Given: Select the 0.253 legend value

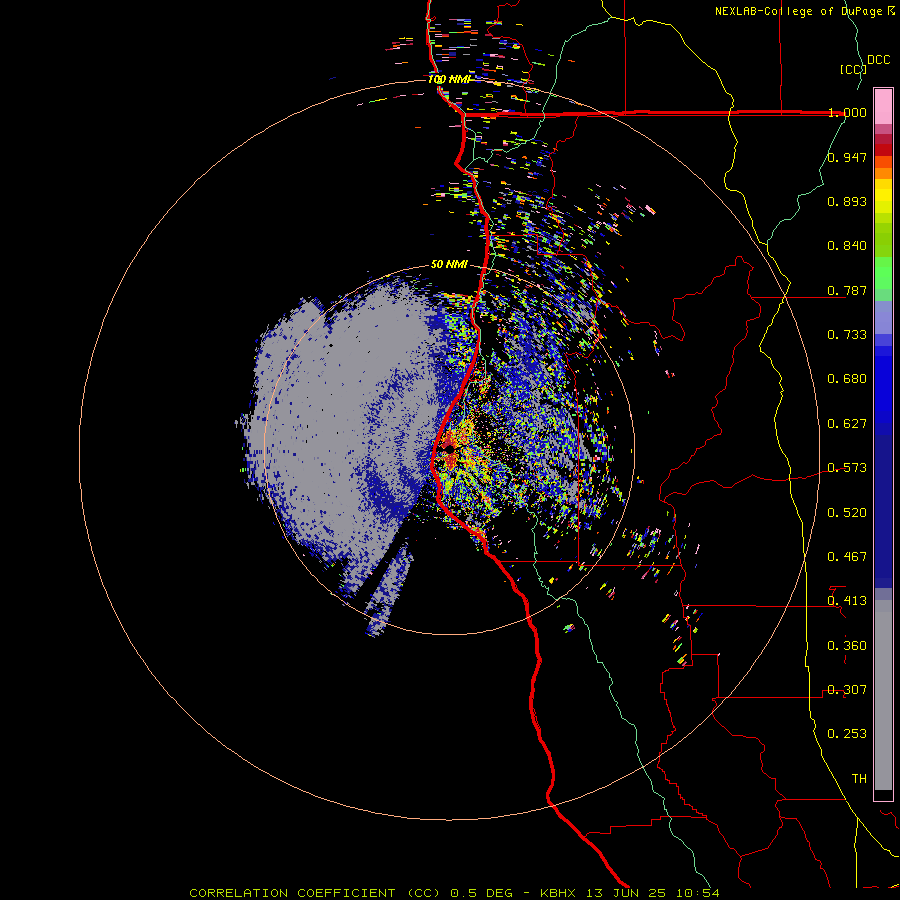Looking at the screenshot, I should click(x=847, y=734).
